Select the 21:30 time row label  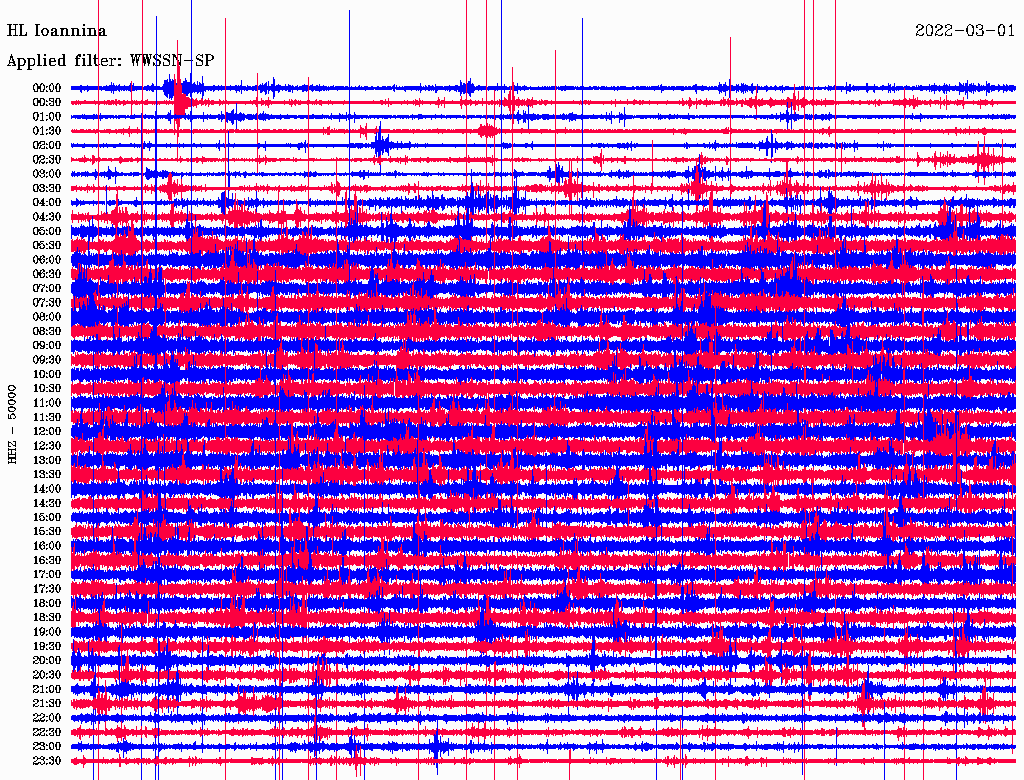(47, 704)
